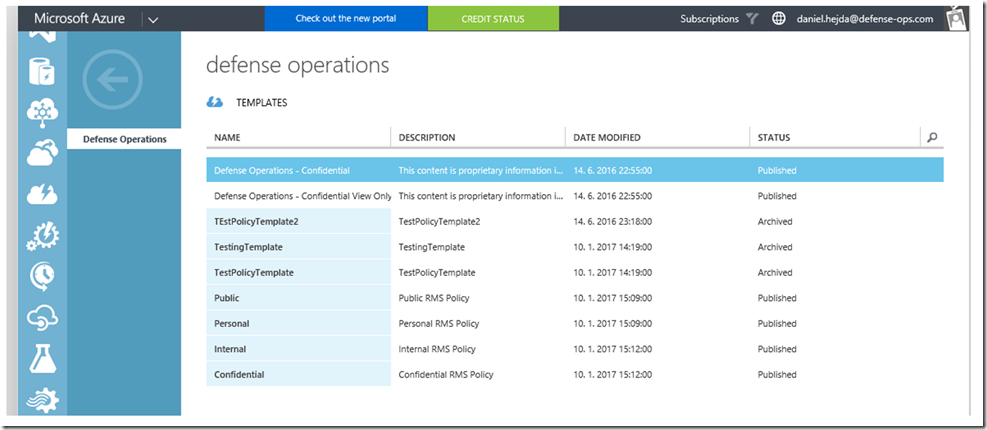This screenshot has height=430, width=987.
Task: Open the gear with lightning sidebar icon
Action: 43,236
